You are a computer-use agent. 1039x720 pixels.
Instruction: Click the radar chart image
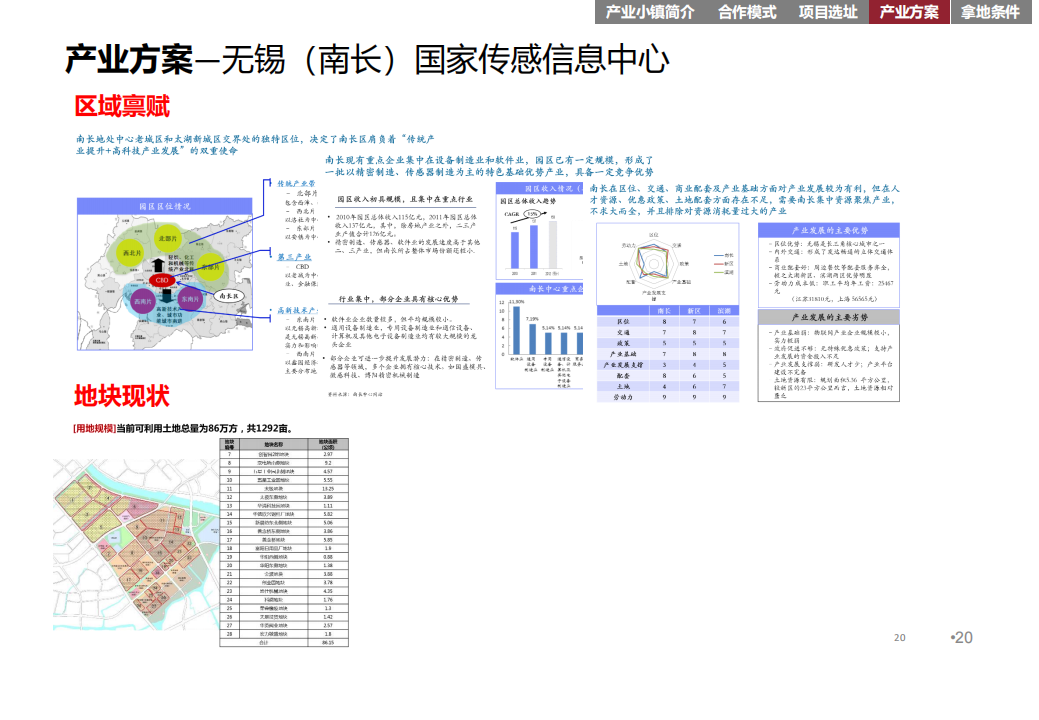tap(667, 264)
